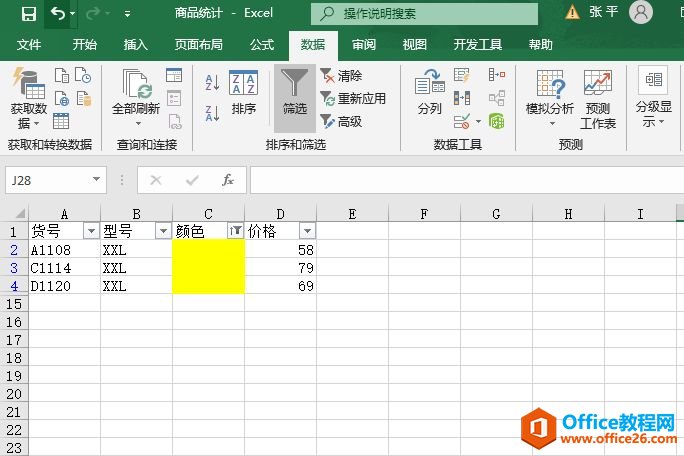Switch to the 审阅 ribbon tab
Image resolution: width=684 pixels, height=456 pixels.
pyautogui.click(x=364, y=45)
